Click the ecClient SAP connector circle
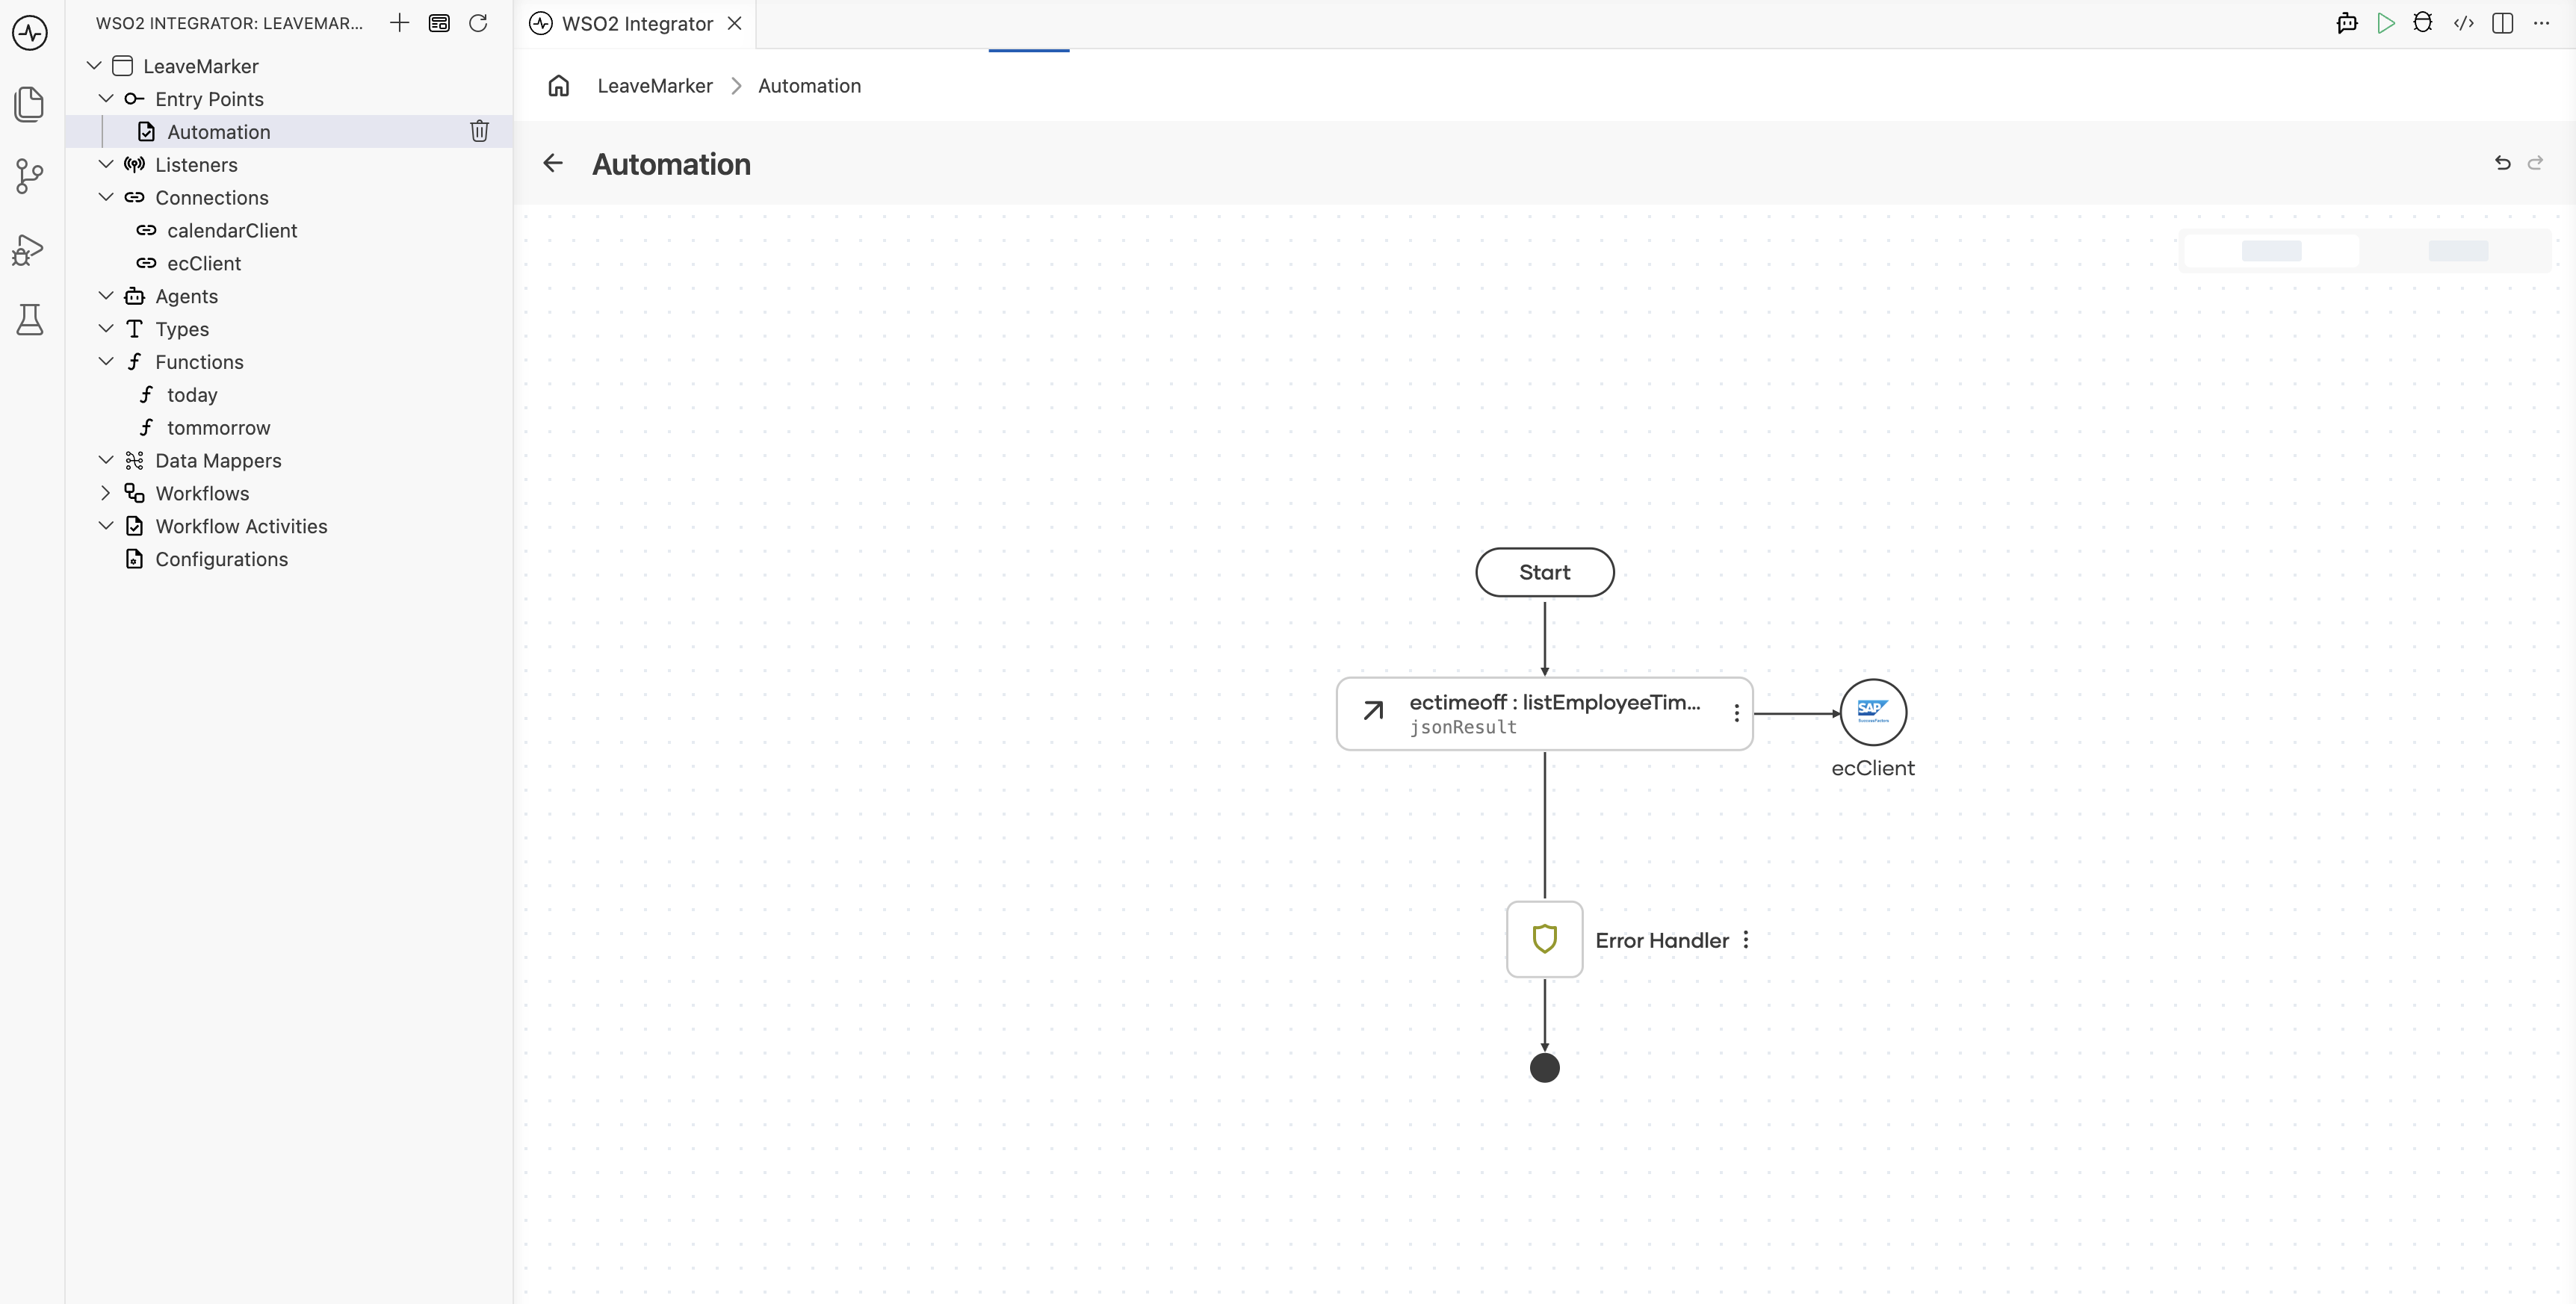The width and height of the screenshot is (2576, 1304). tap(1873, 712)
